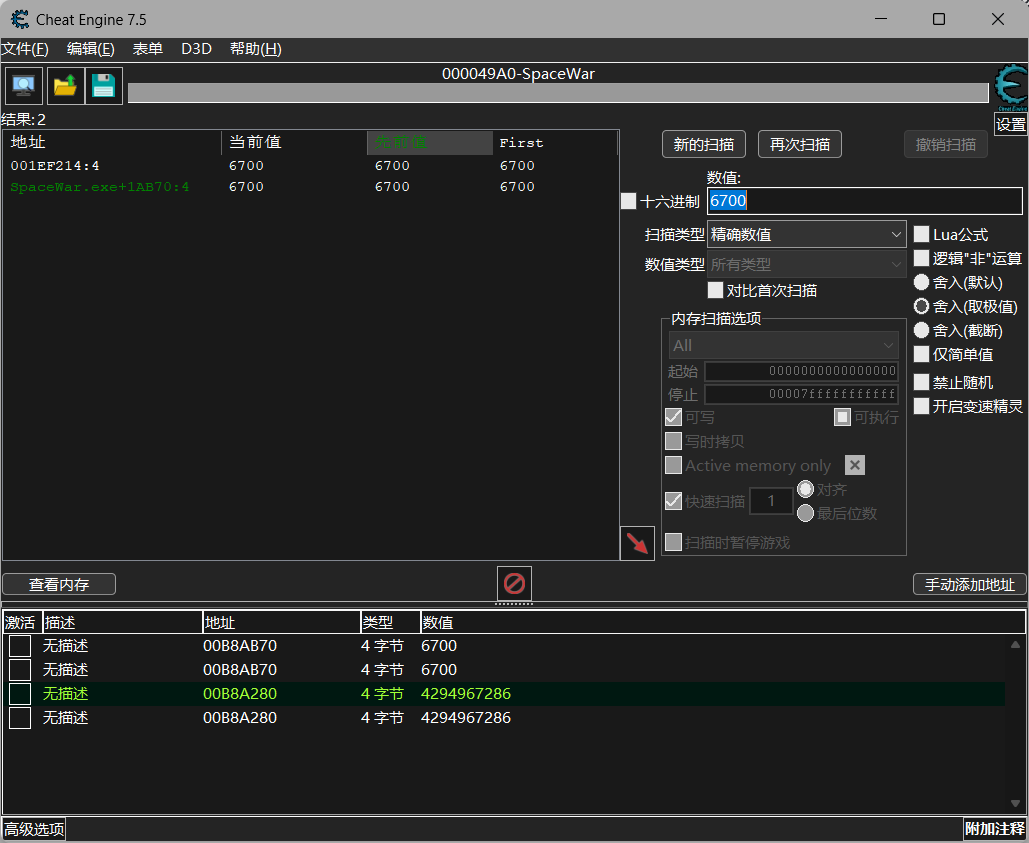Click the 激活 column header in address list
Image resolution: width=1029 pixels, height=843 pixels.
[22, 623]
